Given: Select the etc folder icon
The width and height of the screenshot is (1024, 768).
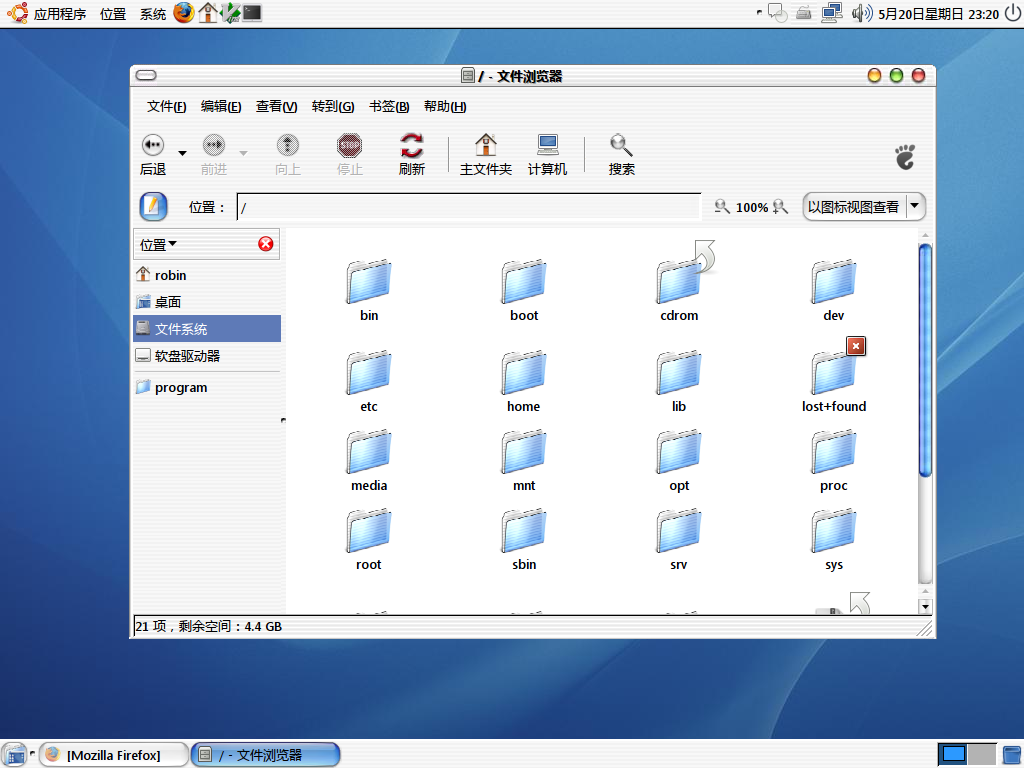Looking at the screenshot, I should (x=369, y=372).
